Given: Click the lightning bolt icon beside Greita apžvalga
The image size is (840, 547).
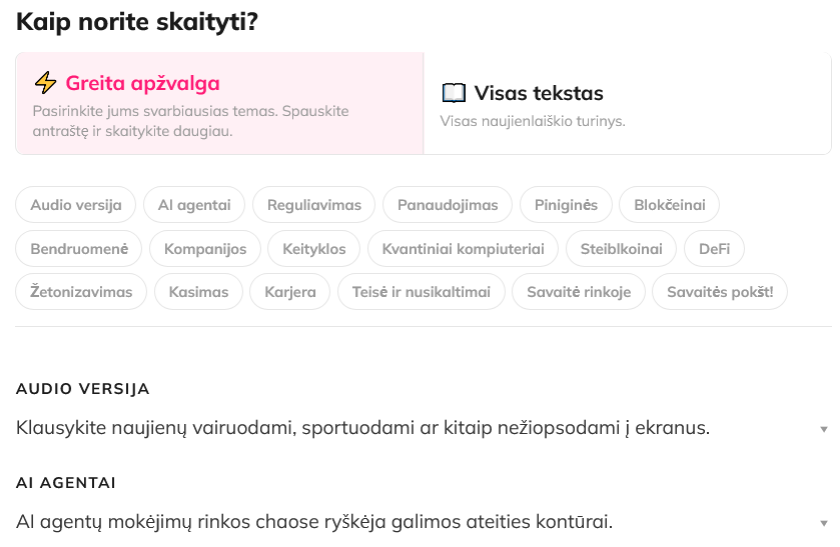Looking at the screenshot, I should coord(45,83).
